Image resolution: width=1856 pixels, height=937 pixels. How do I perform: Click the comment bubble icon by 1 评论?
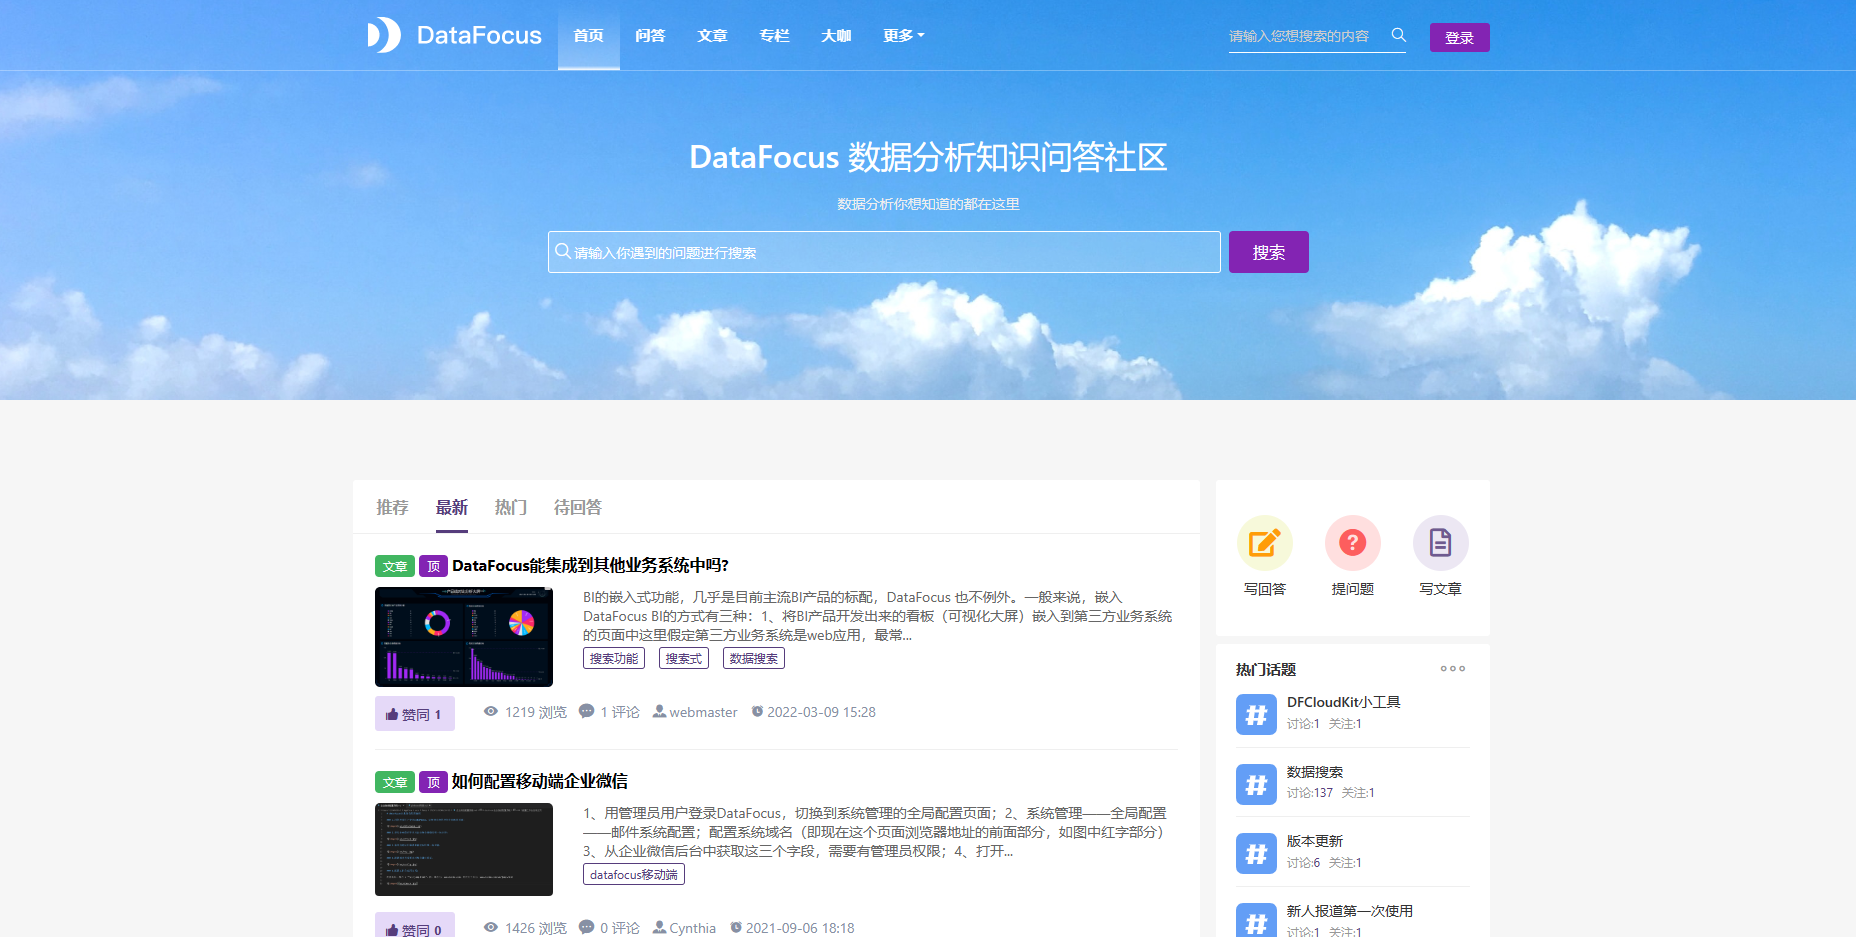[x=587, y=711]
